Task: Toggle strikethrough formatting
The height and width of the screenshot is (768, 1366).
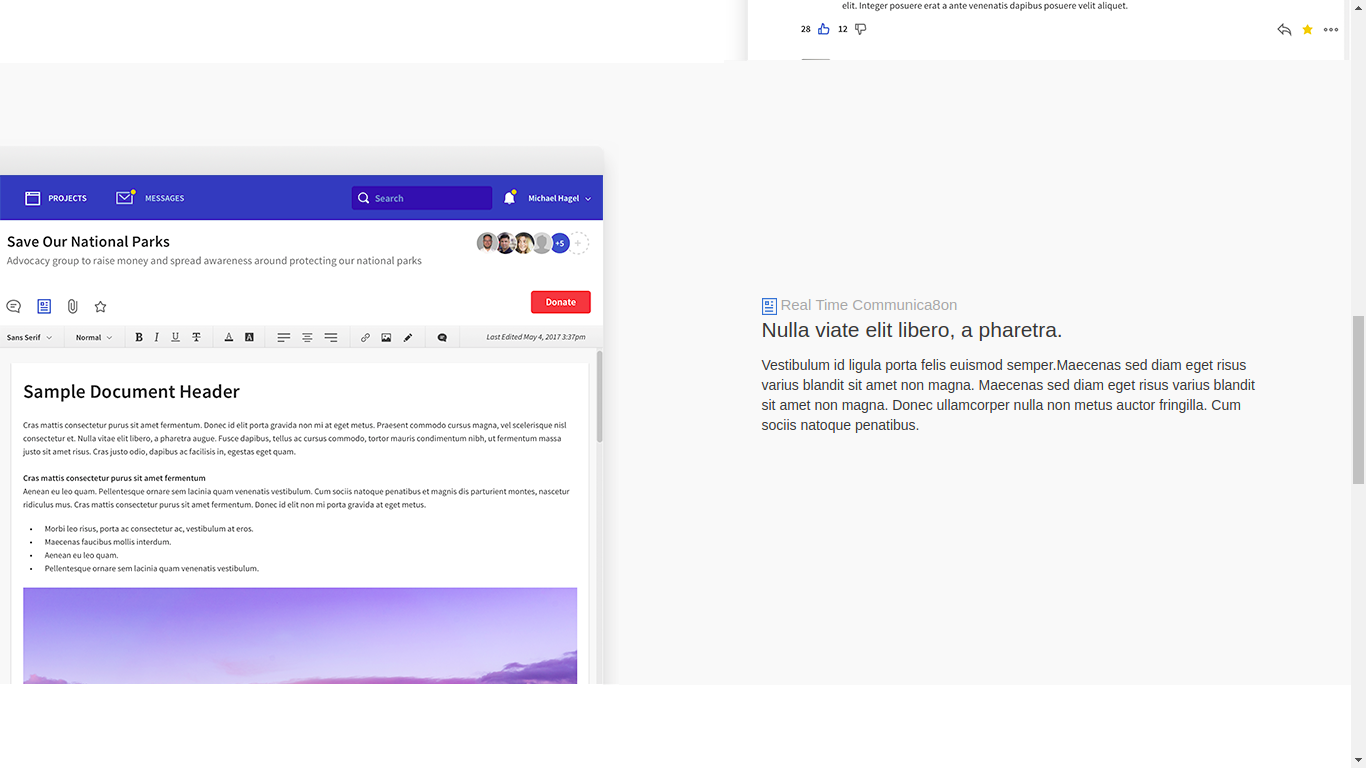Action: [196, 337]
